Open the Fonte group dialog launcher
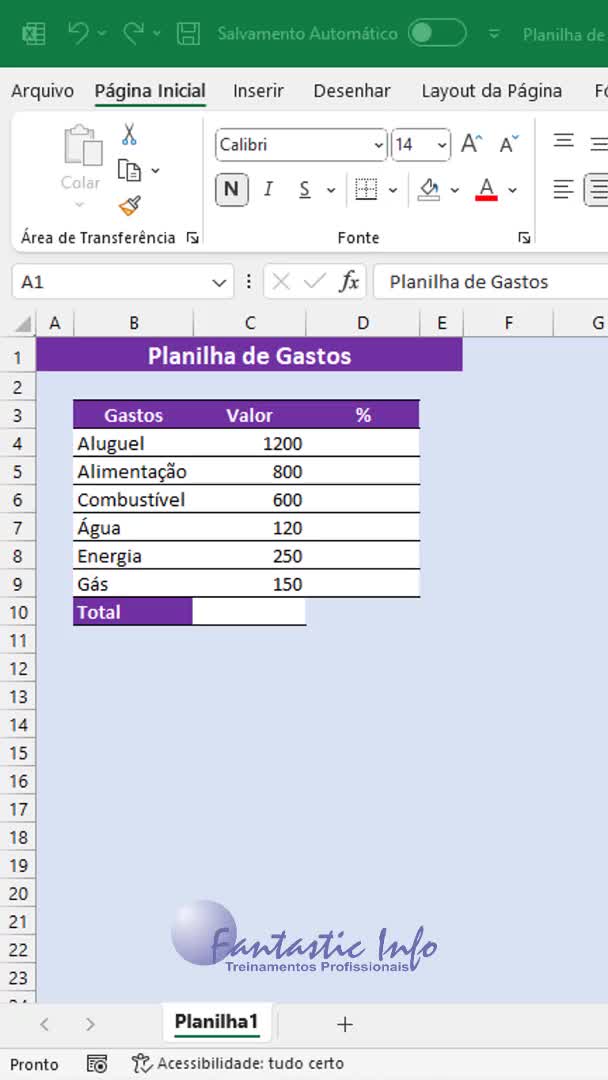 click(x=525, y=238)
